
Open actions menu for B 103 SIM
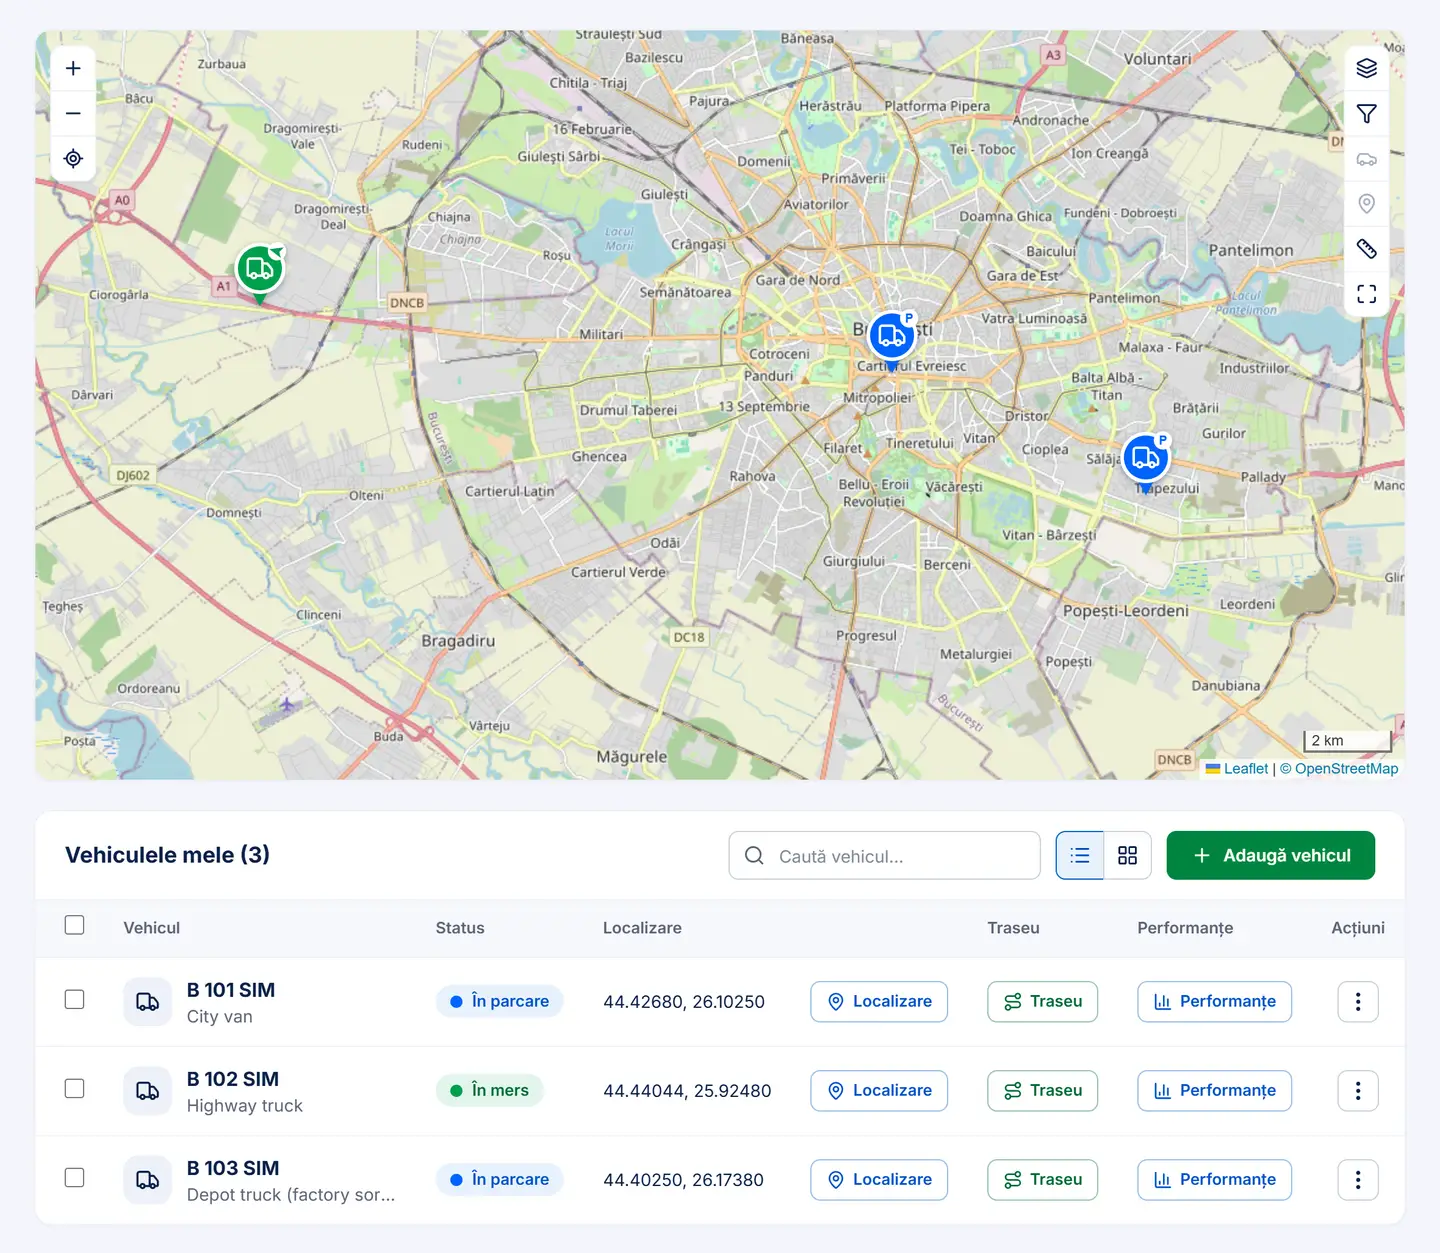1358,1180
